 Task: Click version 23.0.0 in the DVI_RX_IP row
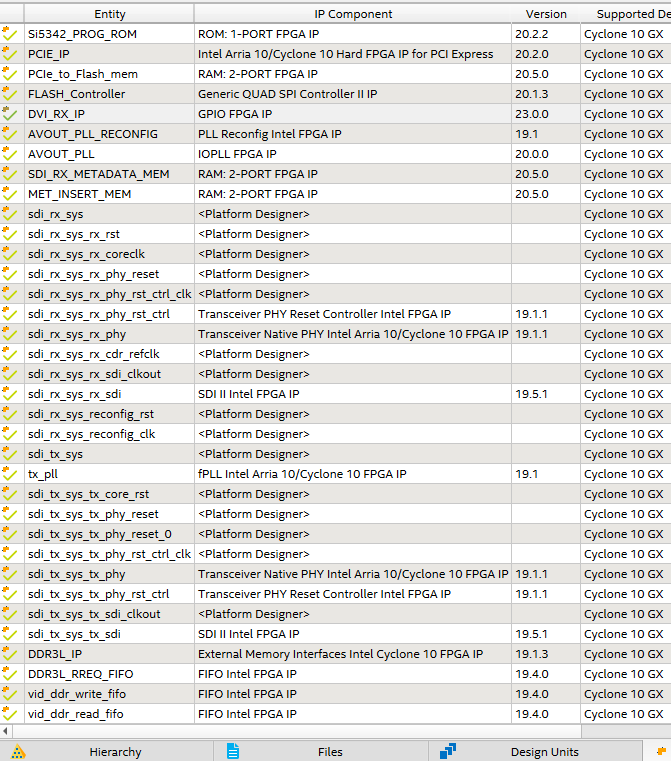point(532,114)
